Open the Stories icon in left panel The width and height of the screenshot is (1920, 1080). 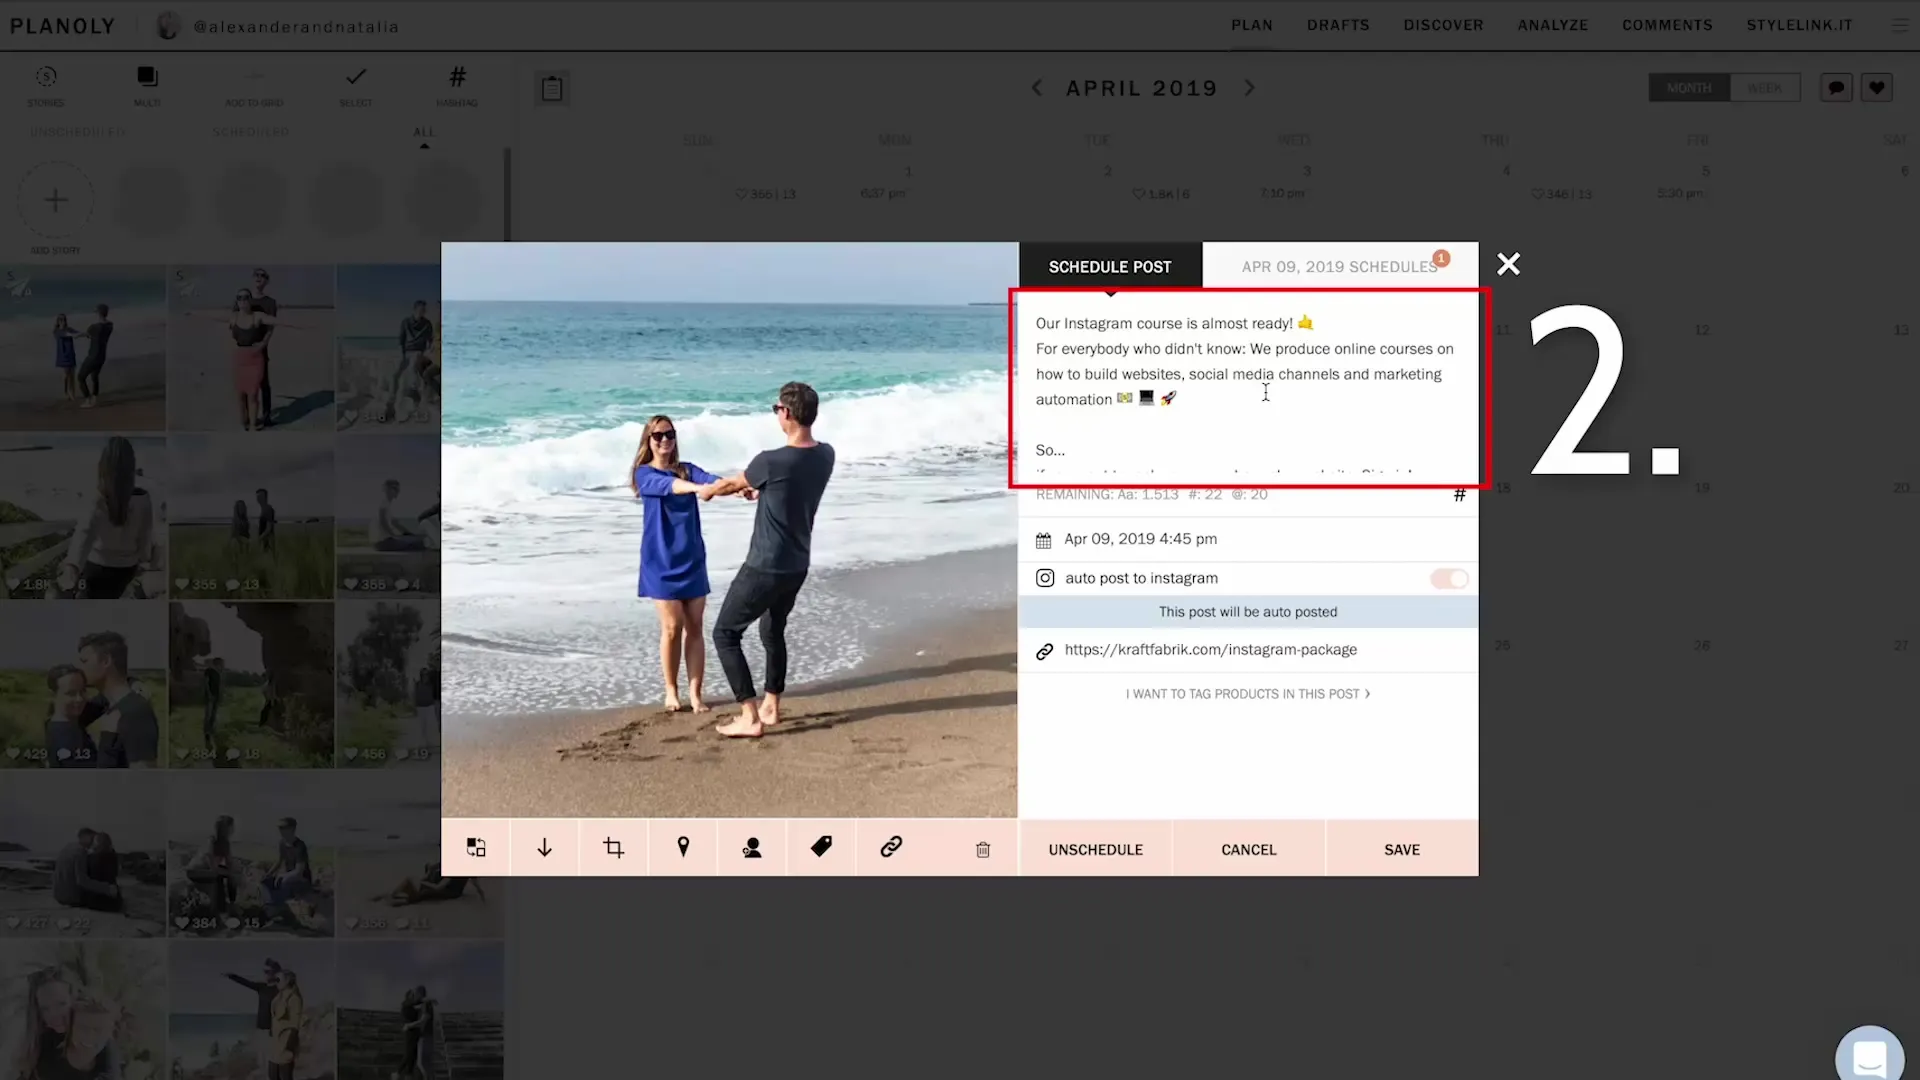(x=46, y=77)
